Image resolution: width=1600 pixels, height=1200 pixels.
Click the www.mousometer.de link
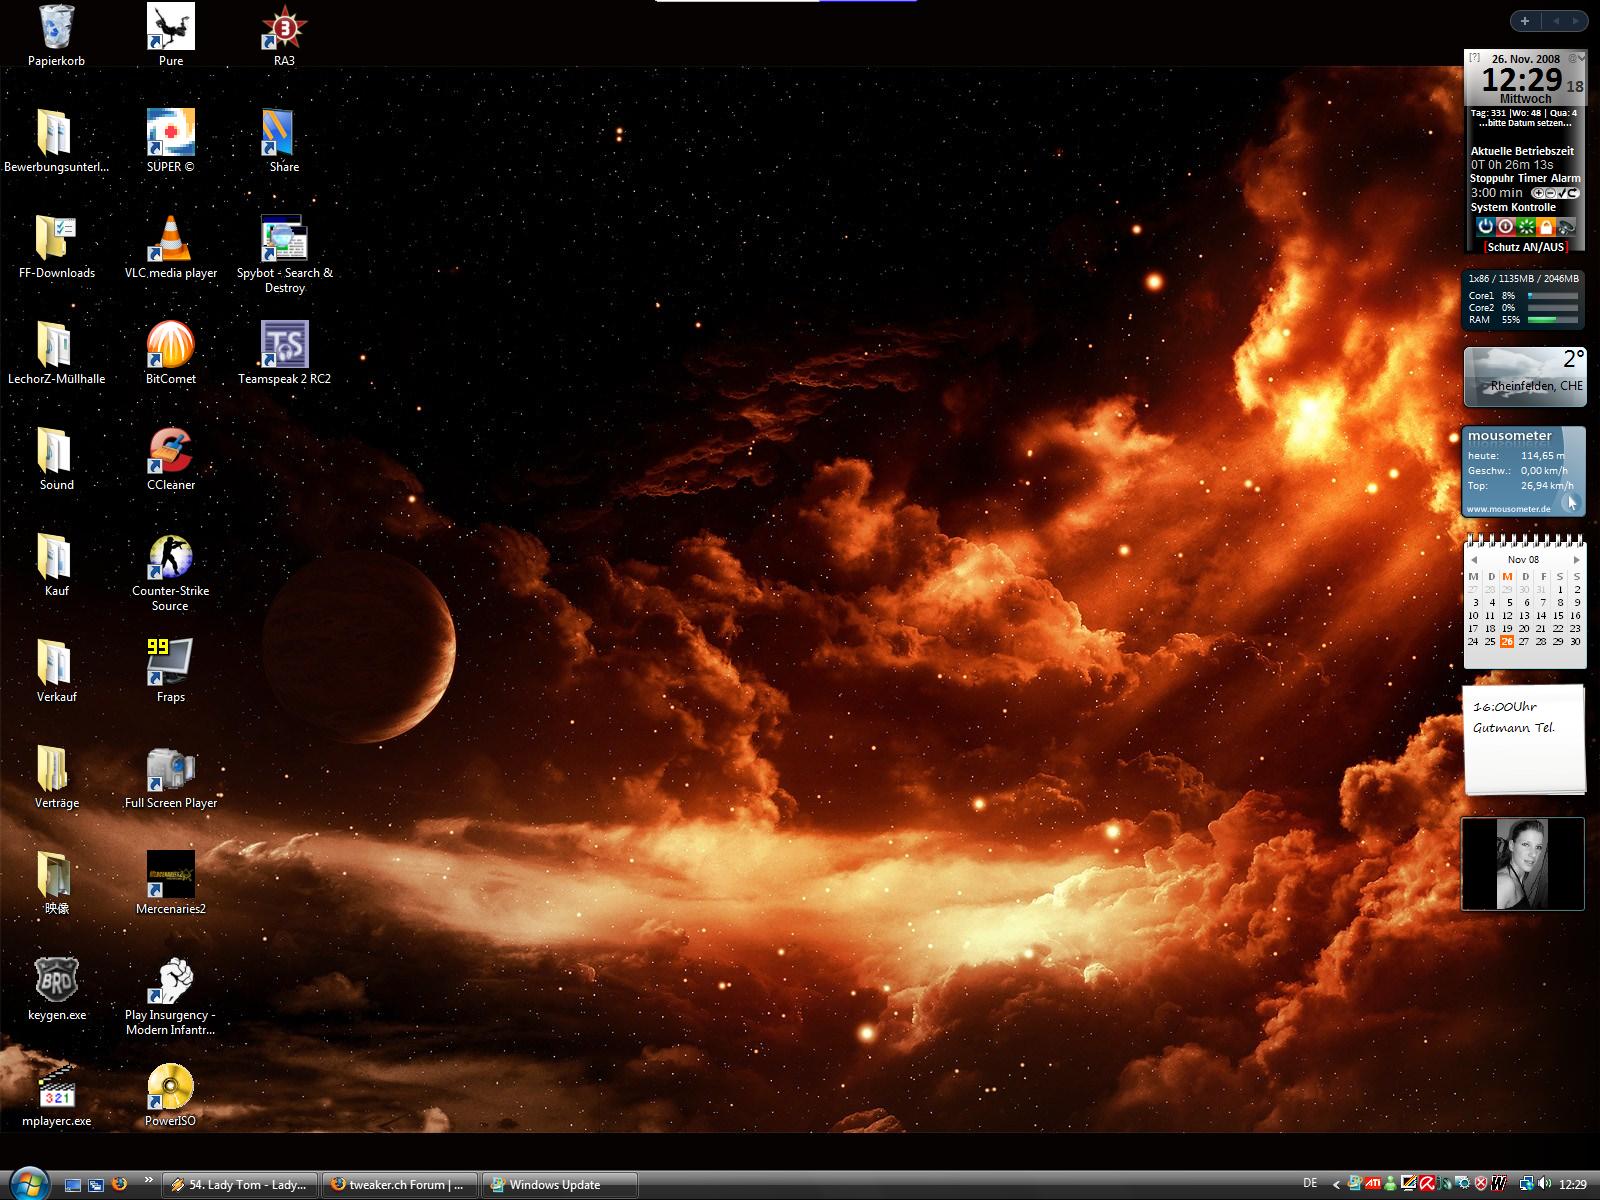[1508, 509]
